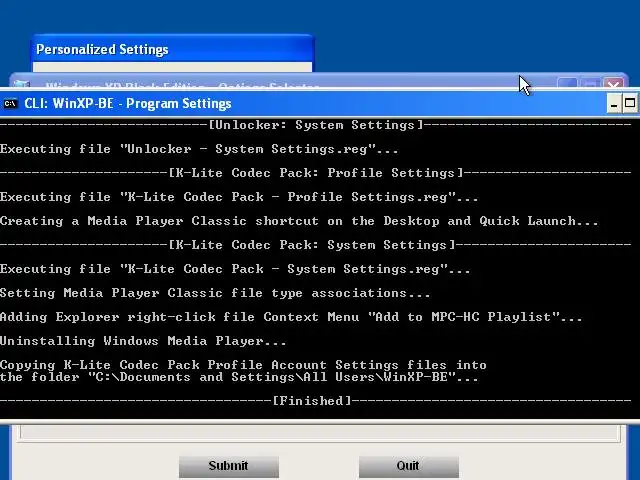This screenshot has width=640, height=480.
Task: Click the Submit button
Action: (x=229, y=466)
